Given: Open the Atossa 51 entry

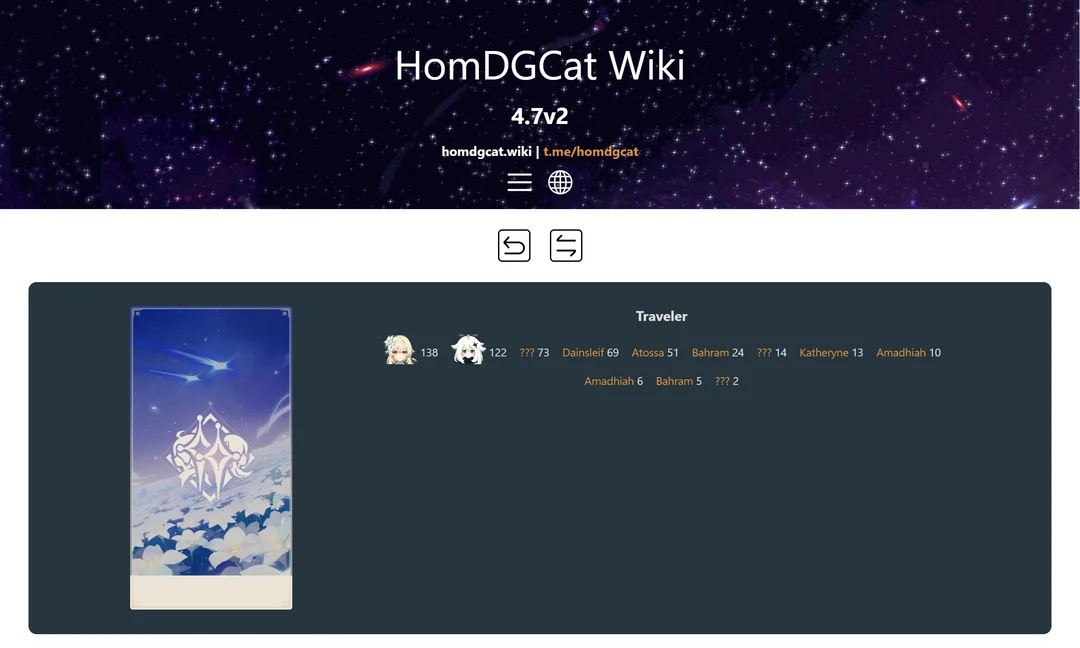Looking at the screenshot, I should pos(655,353).
